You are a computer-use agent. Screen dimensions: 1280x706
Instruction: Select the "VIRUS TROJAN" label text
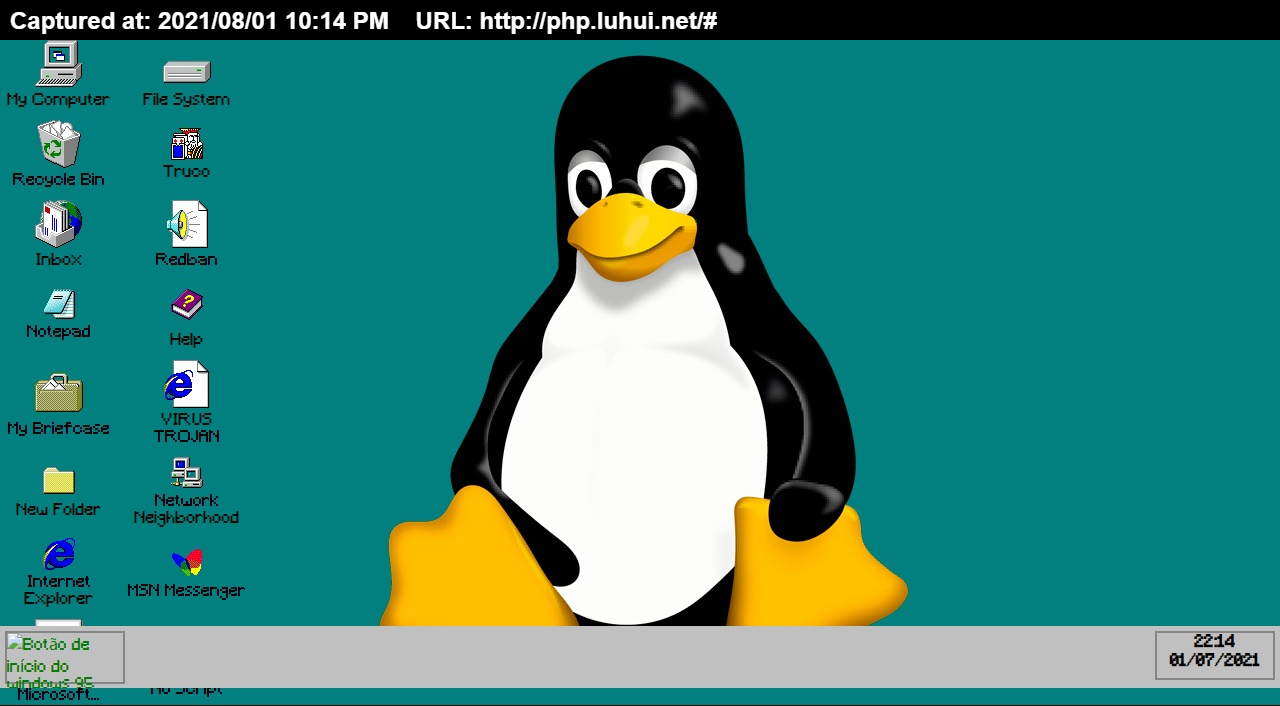[x=186, y=427]
